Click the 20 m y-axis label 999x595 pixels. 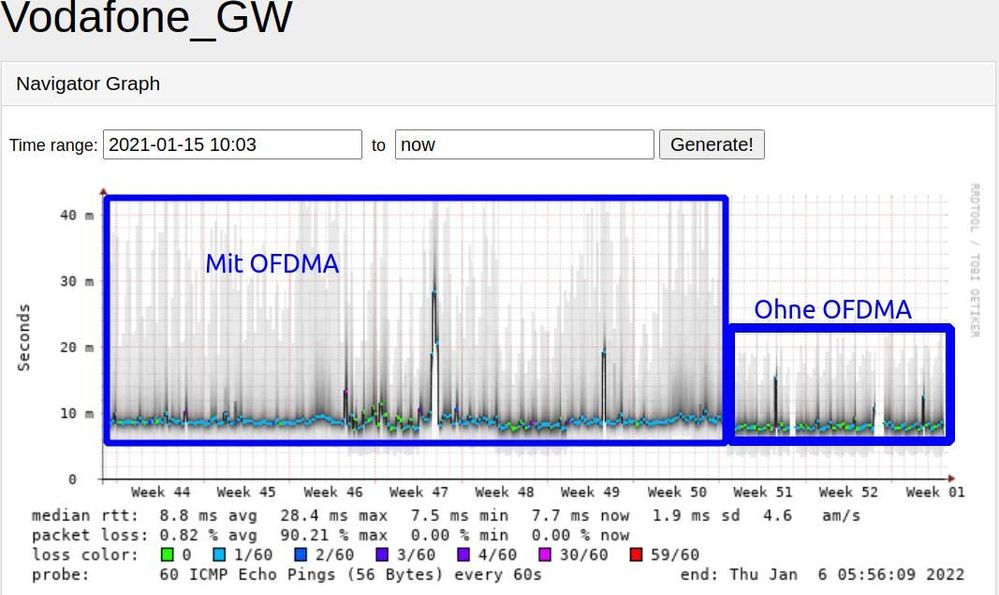click(77, 348)
